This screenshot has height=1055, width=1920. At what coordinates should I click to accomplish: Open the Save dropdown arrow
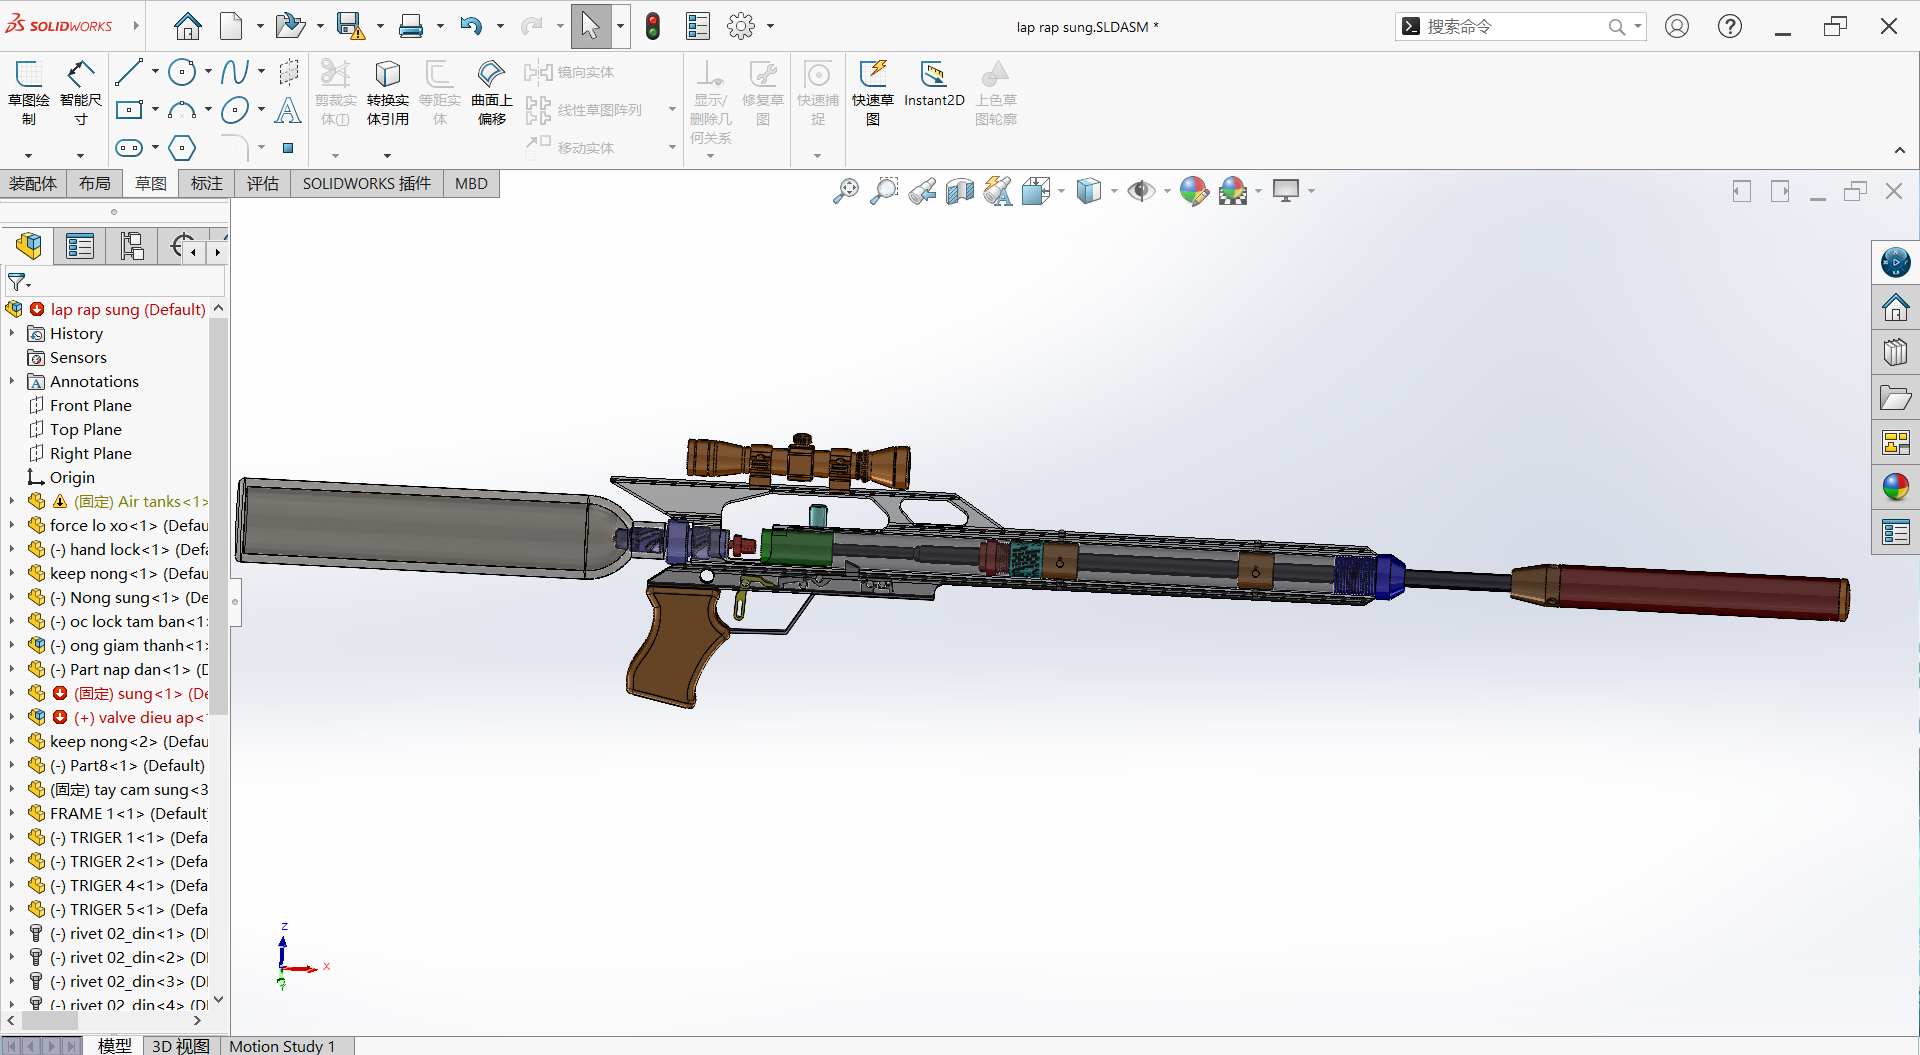(x=380, y=26)
